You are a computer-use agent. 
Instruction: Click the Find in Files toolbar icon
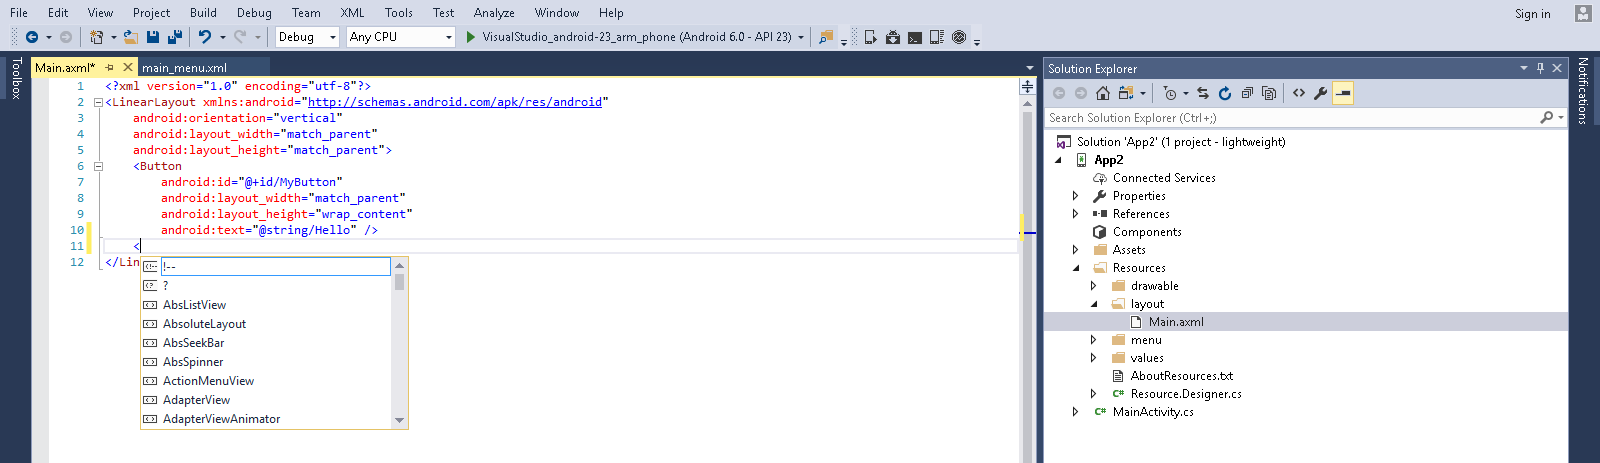pos(826,37)
